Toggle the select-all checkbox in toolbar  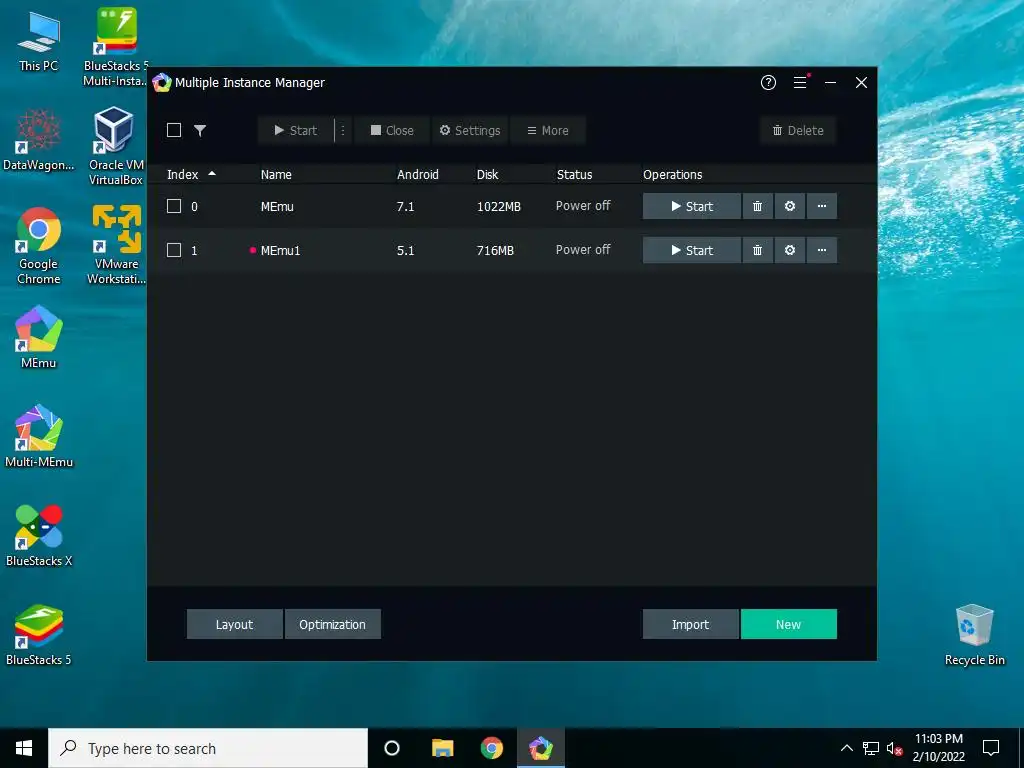174,130
